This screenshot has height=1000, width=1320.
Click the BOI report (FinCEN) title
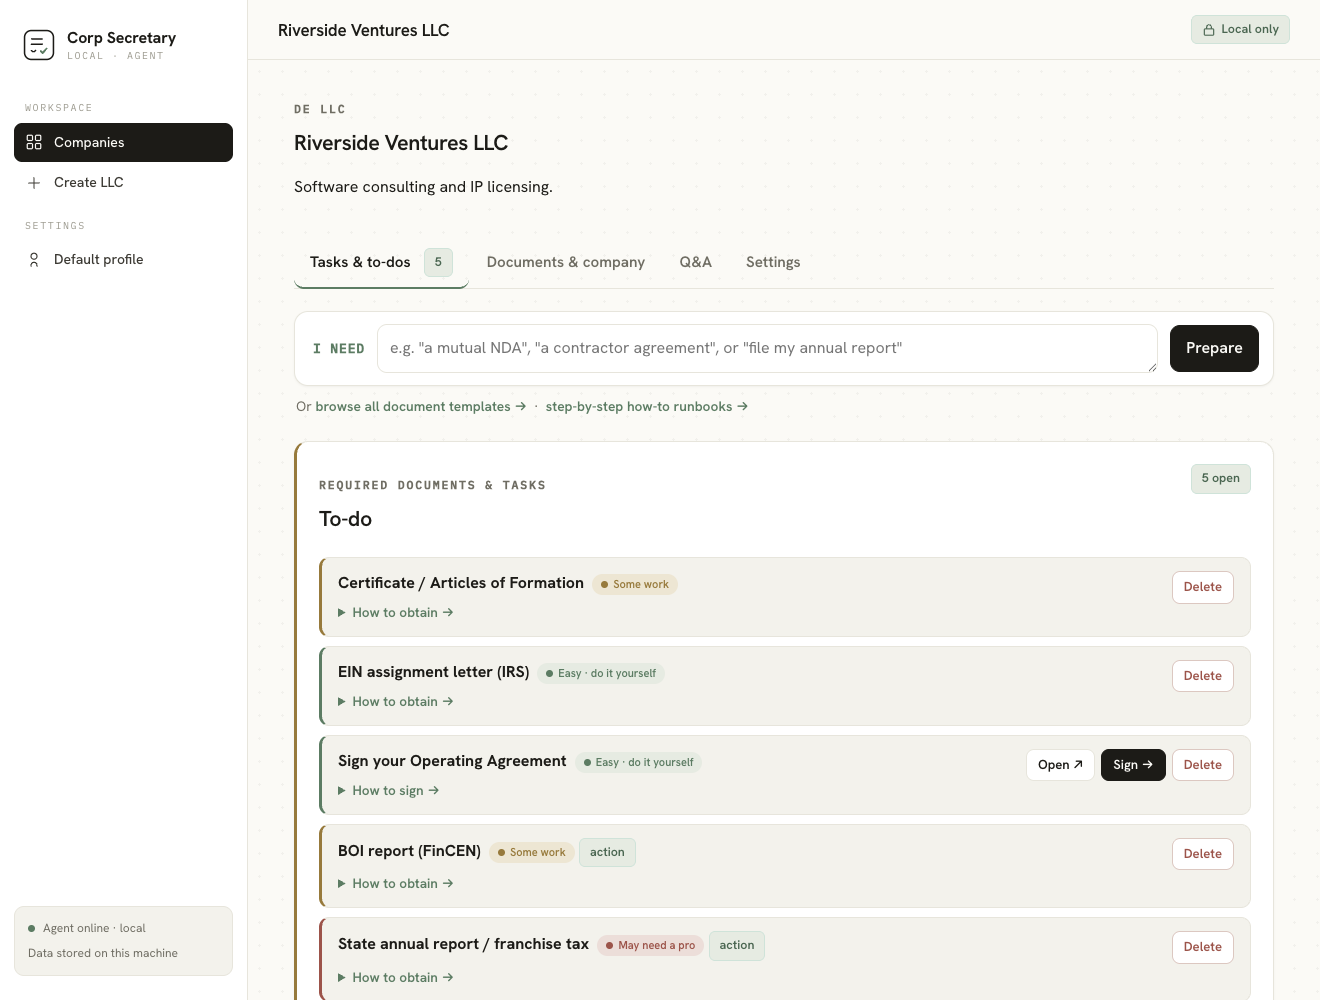410,851
